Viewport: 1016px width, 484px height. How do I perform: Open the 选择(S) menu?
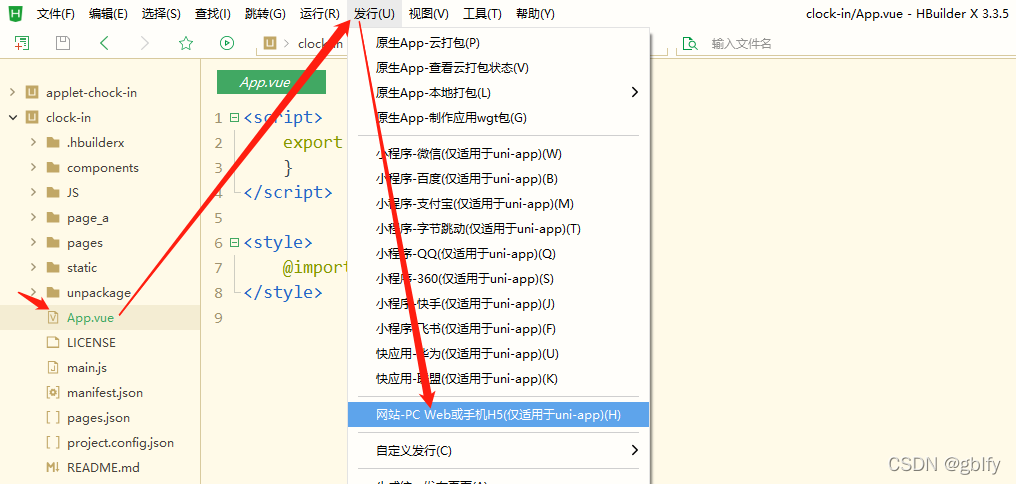point(161,14)
